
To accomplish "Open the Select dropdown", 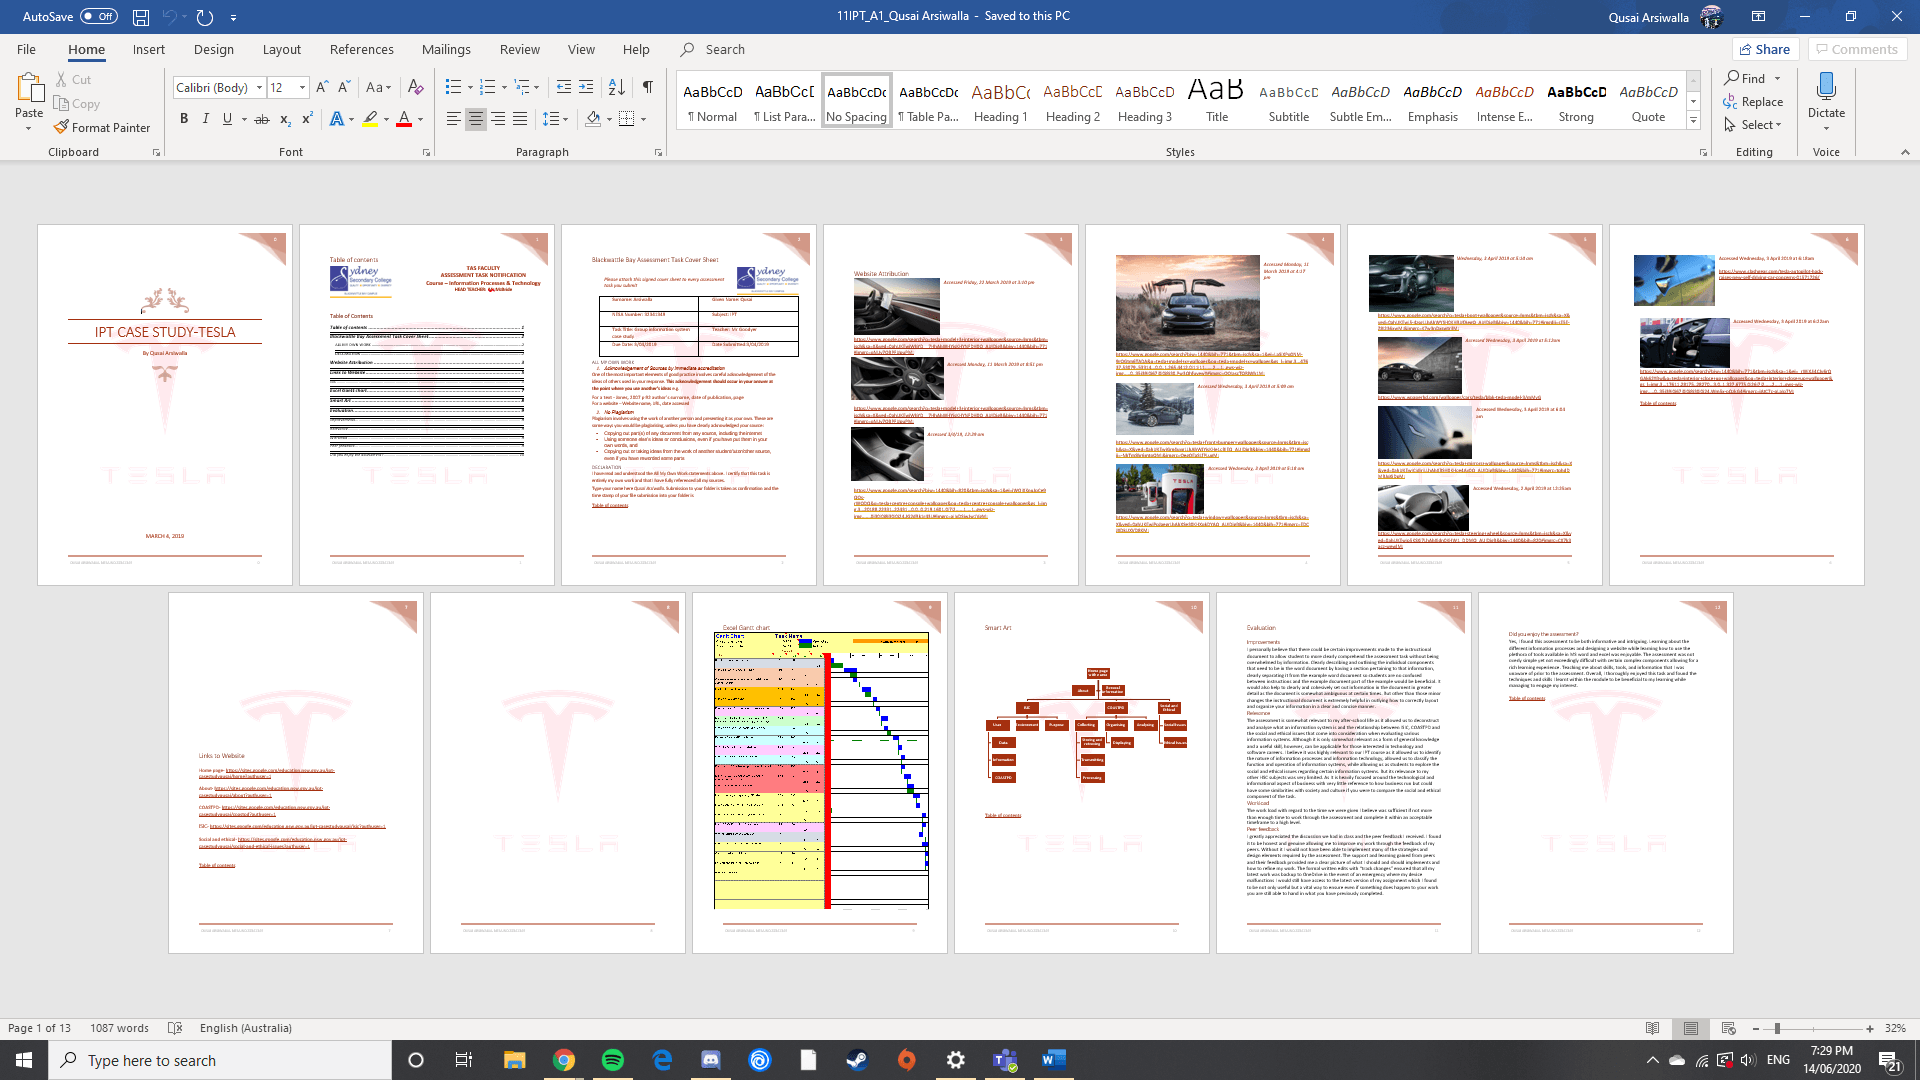I will point(1752,124).
